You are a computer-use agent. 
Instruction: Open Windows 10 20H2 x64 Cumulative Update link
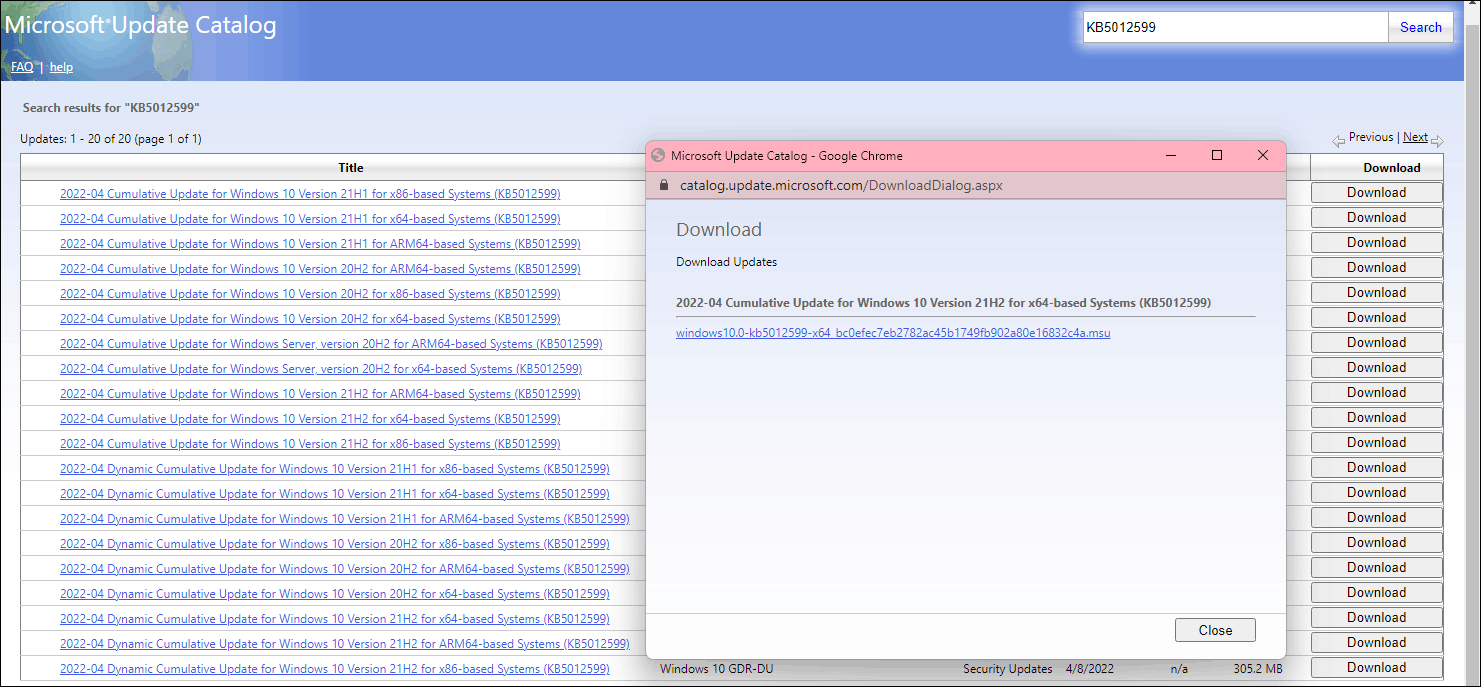pos(310,319)
